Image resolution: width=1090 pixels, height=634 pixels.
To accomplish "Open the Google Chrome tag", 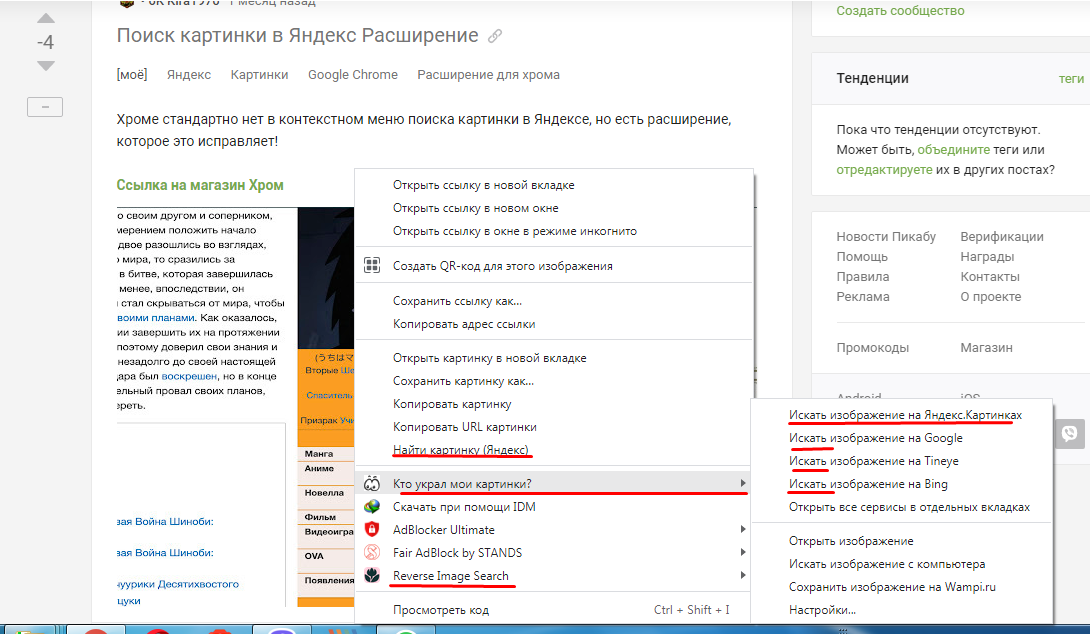I will point(353,74).
